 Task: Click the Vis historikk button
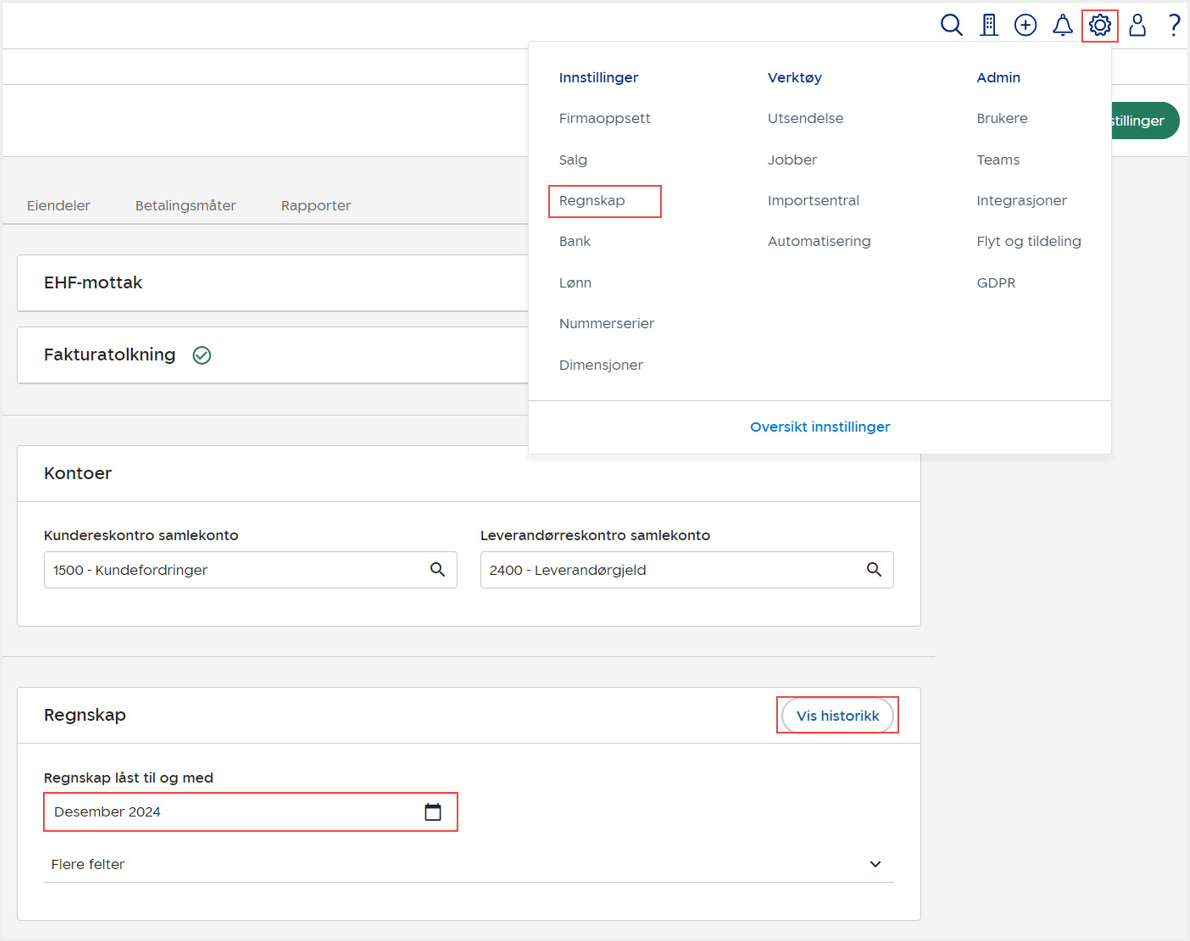[837, 716]
